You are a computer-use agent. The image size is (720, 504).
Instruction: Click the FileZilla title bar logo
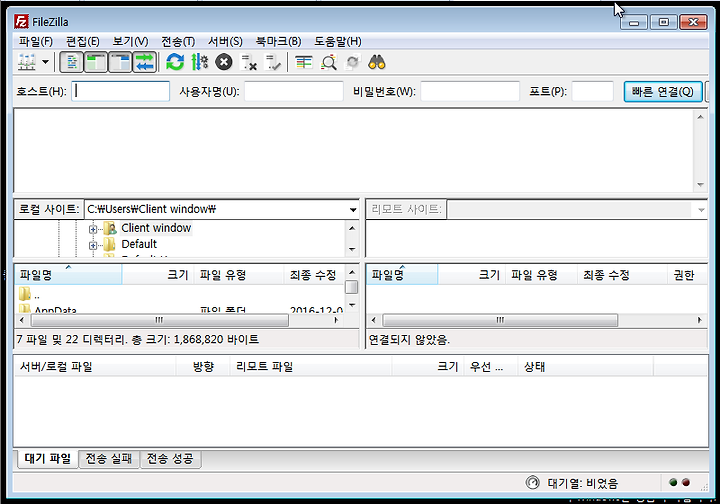(x=21, y=22)
